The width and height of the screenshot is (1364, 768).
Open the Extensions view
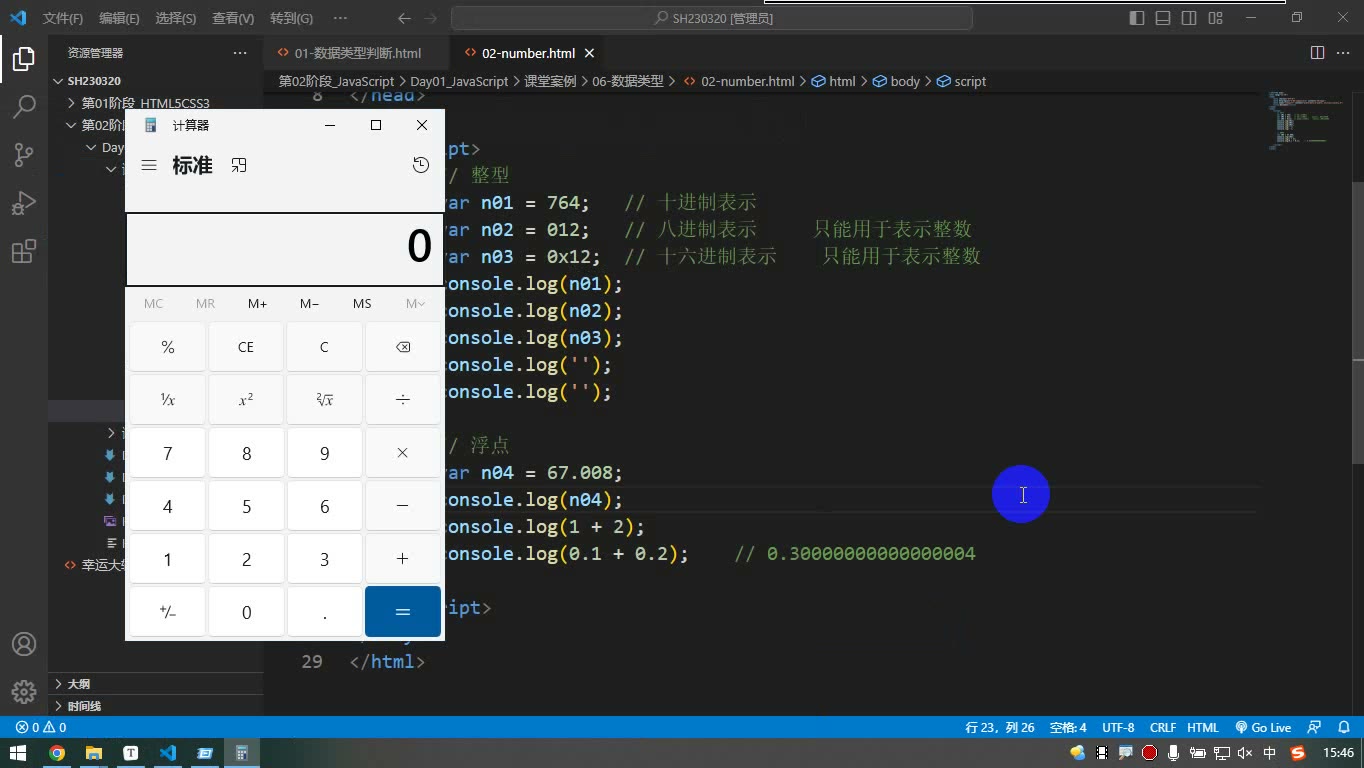point(24,251)
